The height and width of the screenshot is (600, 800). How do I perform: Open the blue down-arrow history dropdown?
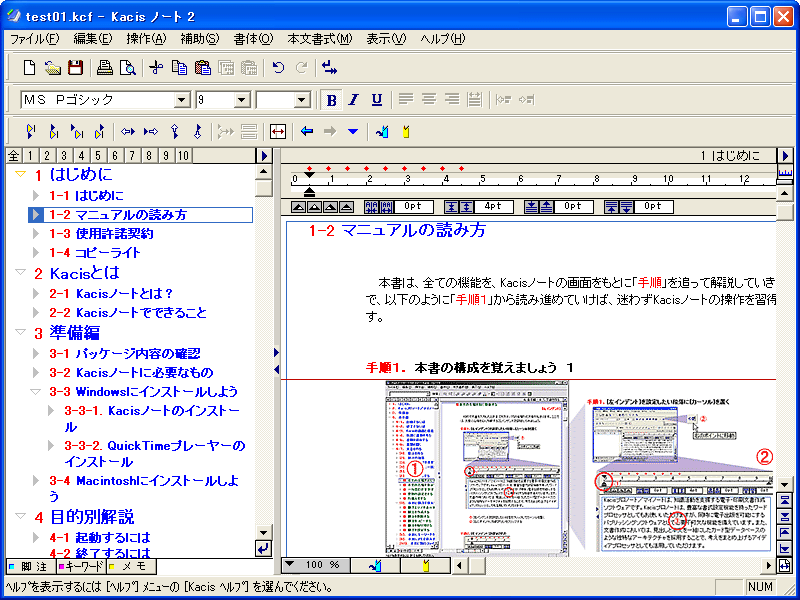tap(353, 132)
